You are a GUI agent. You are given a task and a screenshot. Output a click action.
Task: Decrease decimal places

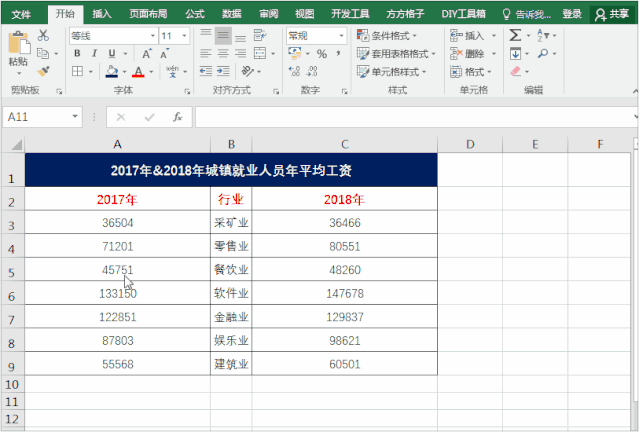click(x=313, y=71)
